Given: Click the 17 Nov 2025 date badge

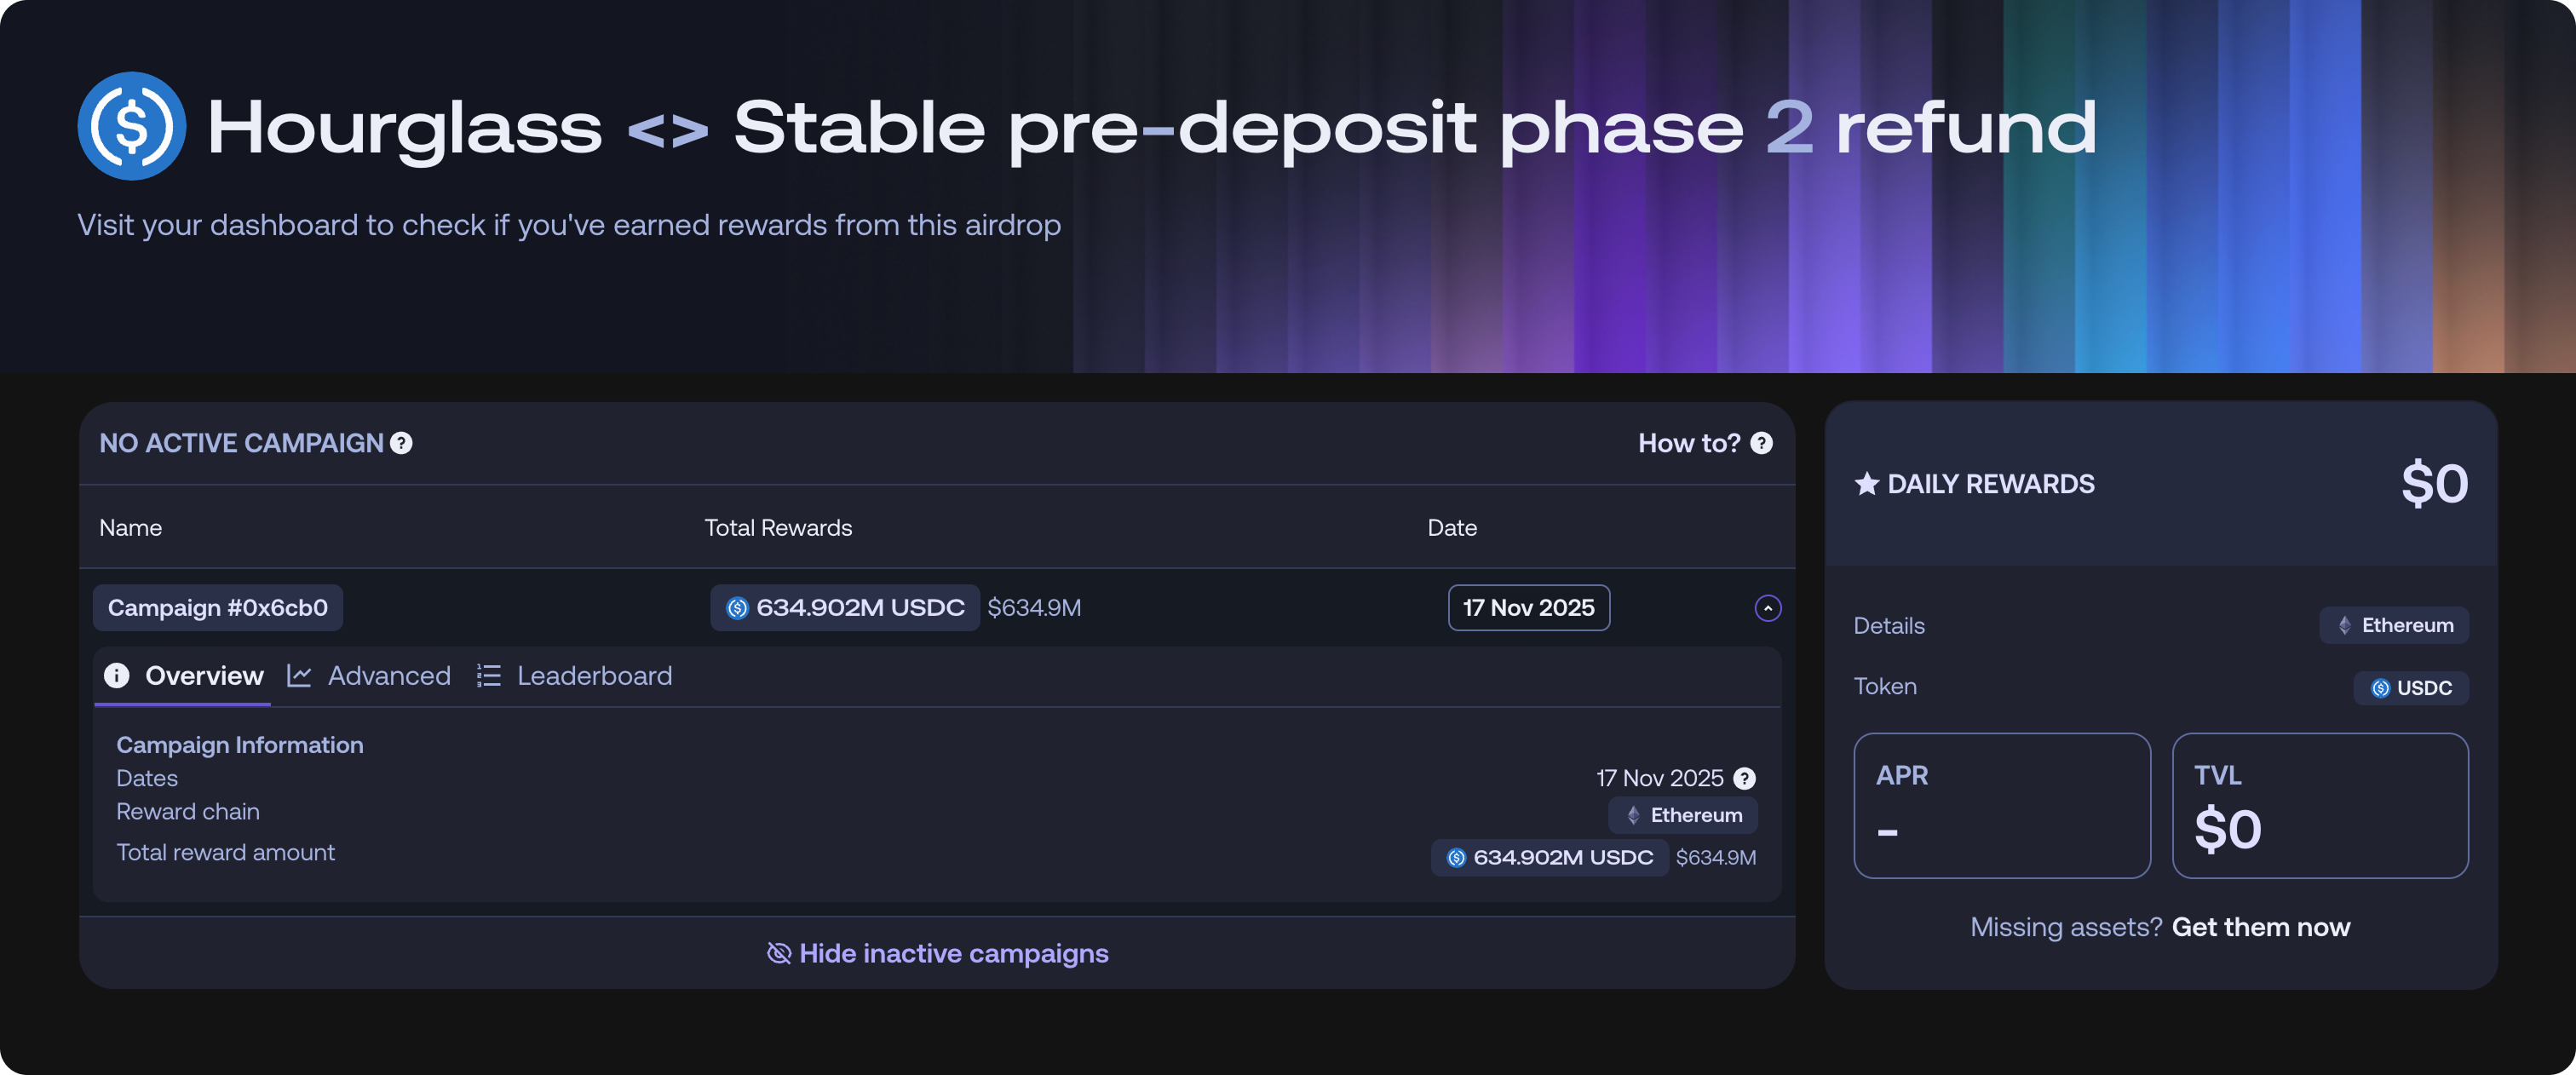Looking at the screenshot, I should click(x=1528, y=608).
